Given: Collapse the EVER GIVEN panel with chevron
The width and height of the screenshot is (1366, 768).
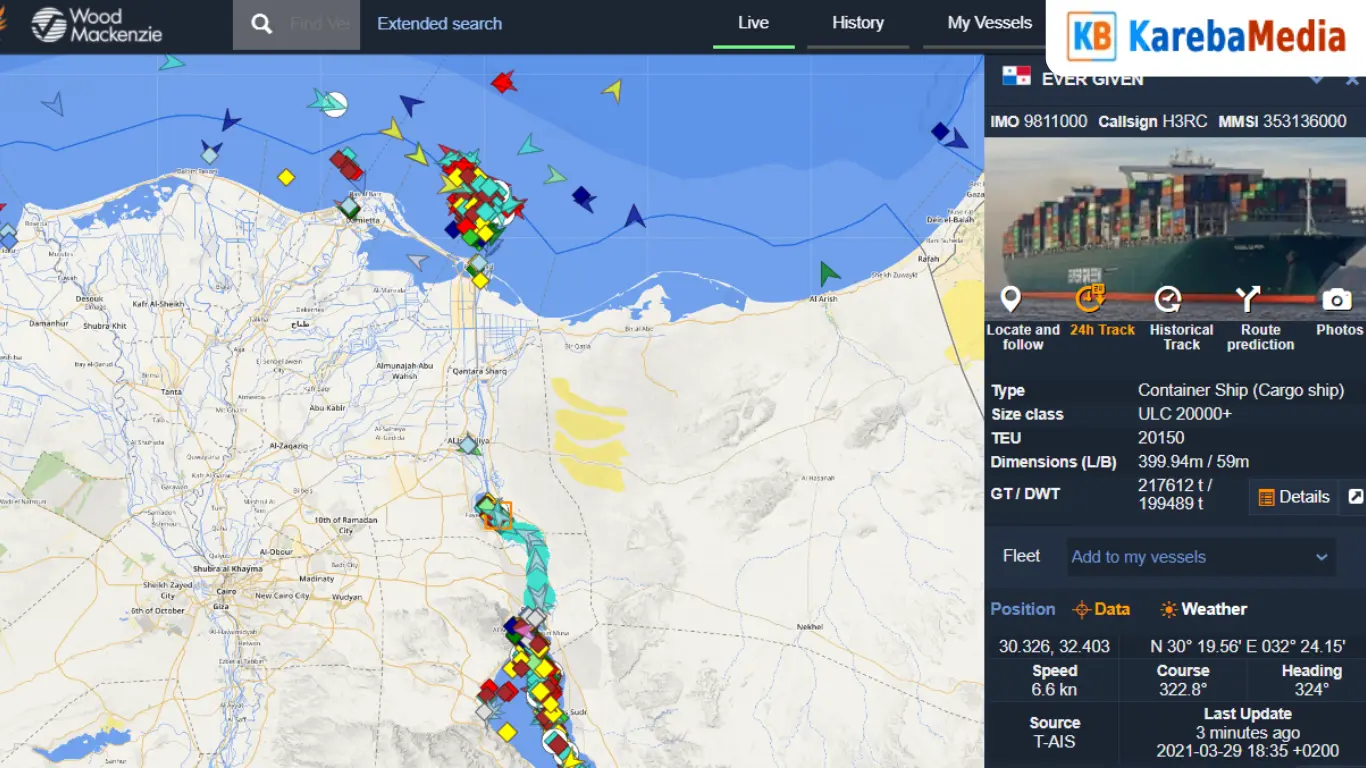Looking at the screenshot, I should pyautogui.click(x=1317, y=79).
